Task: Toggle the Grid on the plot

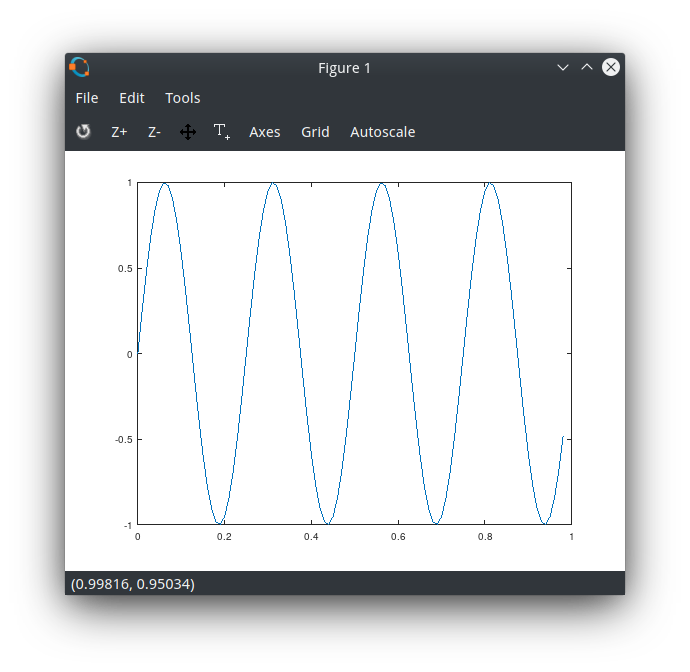Action: [315, 132]
